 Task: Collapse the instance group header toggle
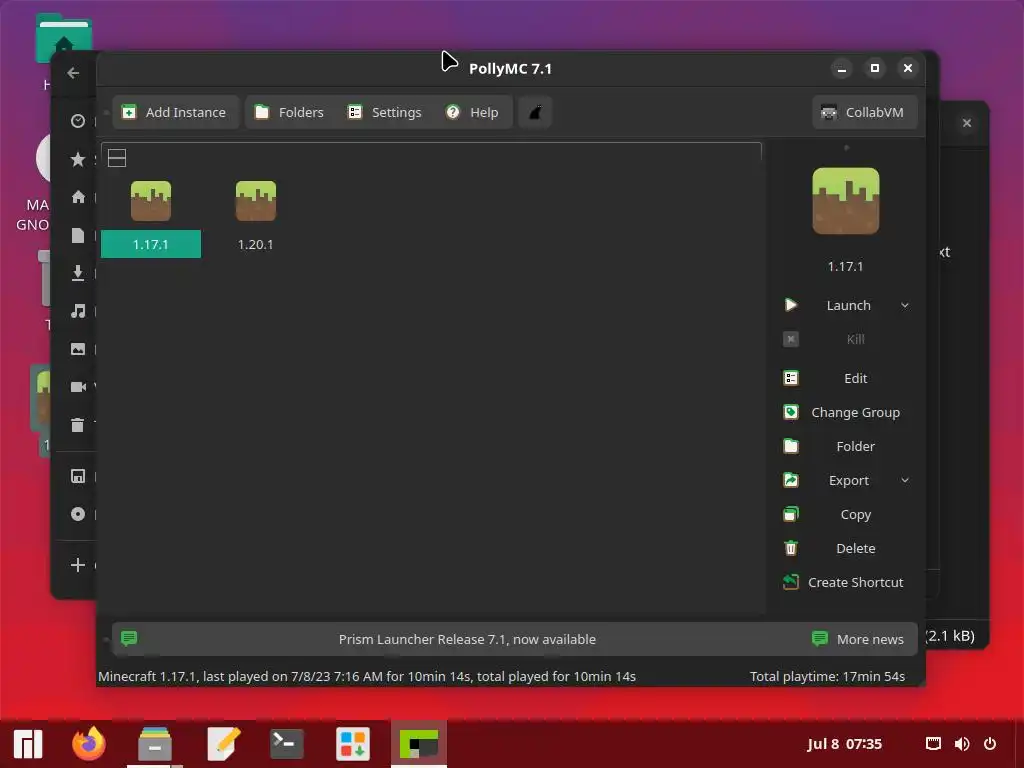pyautogui.click(x=117, y=158)
